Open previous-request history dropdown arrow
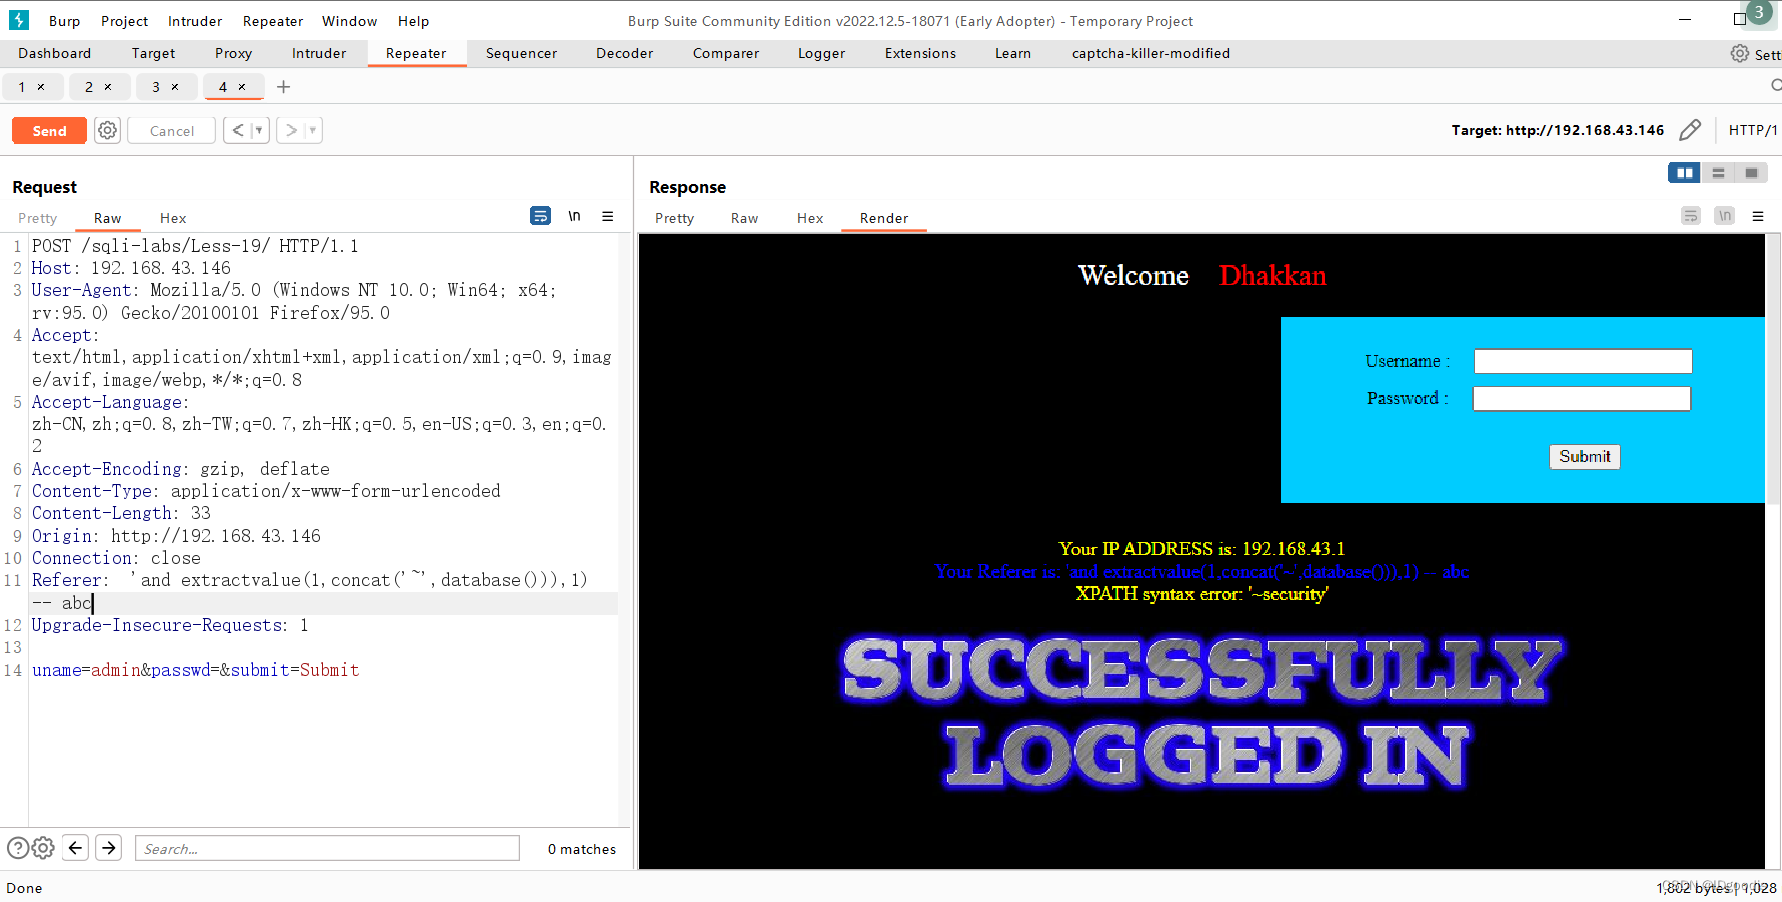 [x=259, y=130]
